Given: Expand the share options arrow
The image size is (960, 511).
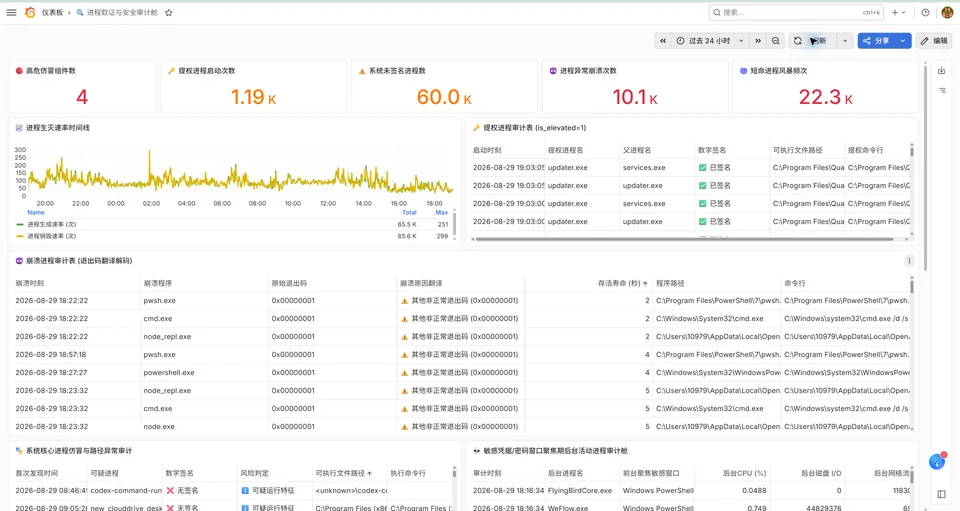Looking at the screenshot, I should click(902, 41).
